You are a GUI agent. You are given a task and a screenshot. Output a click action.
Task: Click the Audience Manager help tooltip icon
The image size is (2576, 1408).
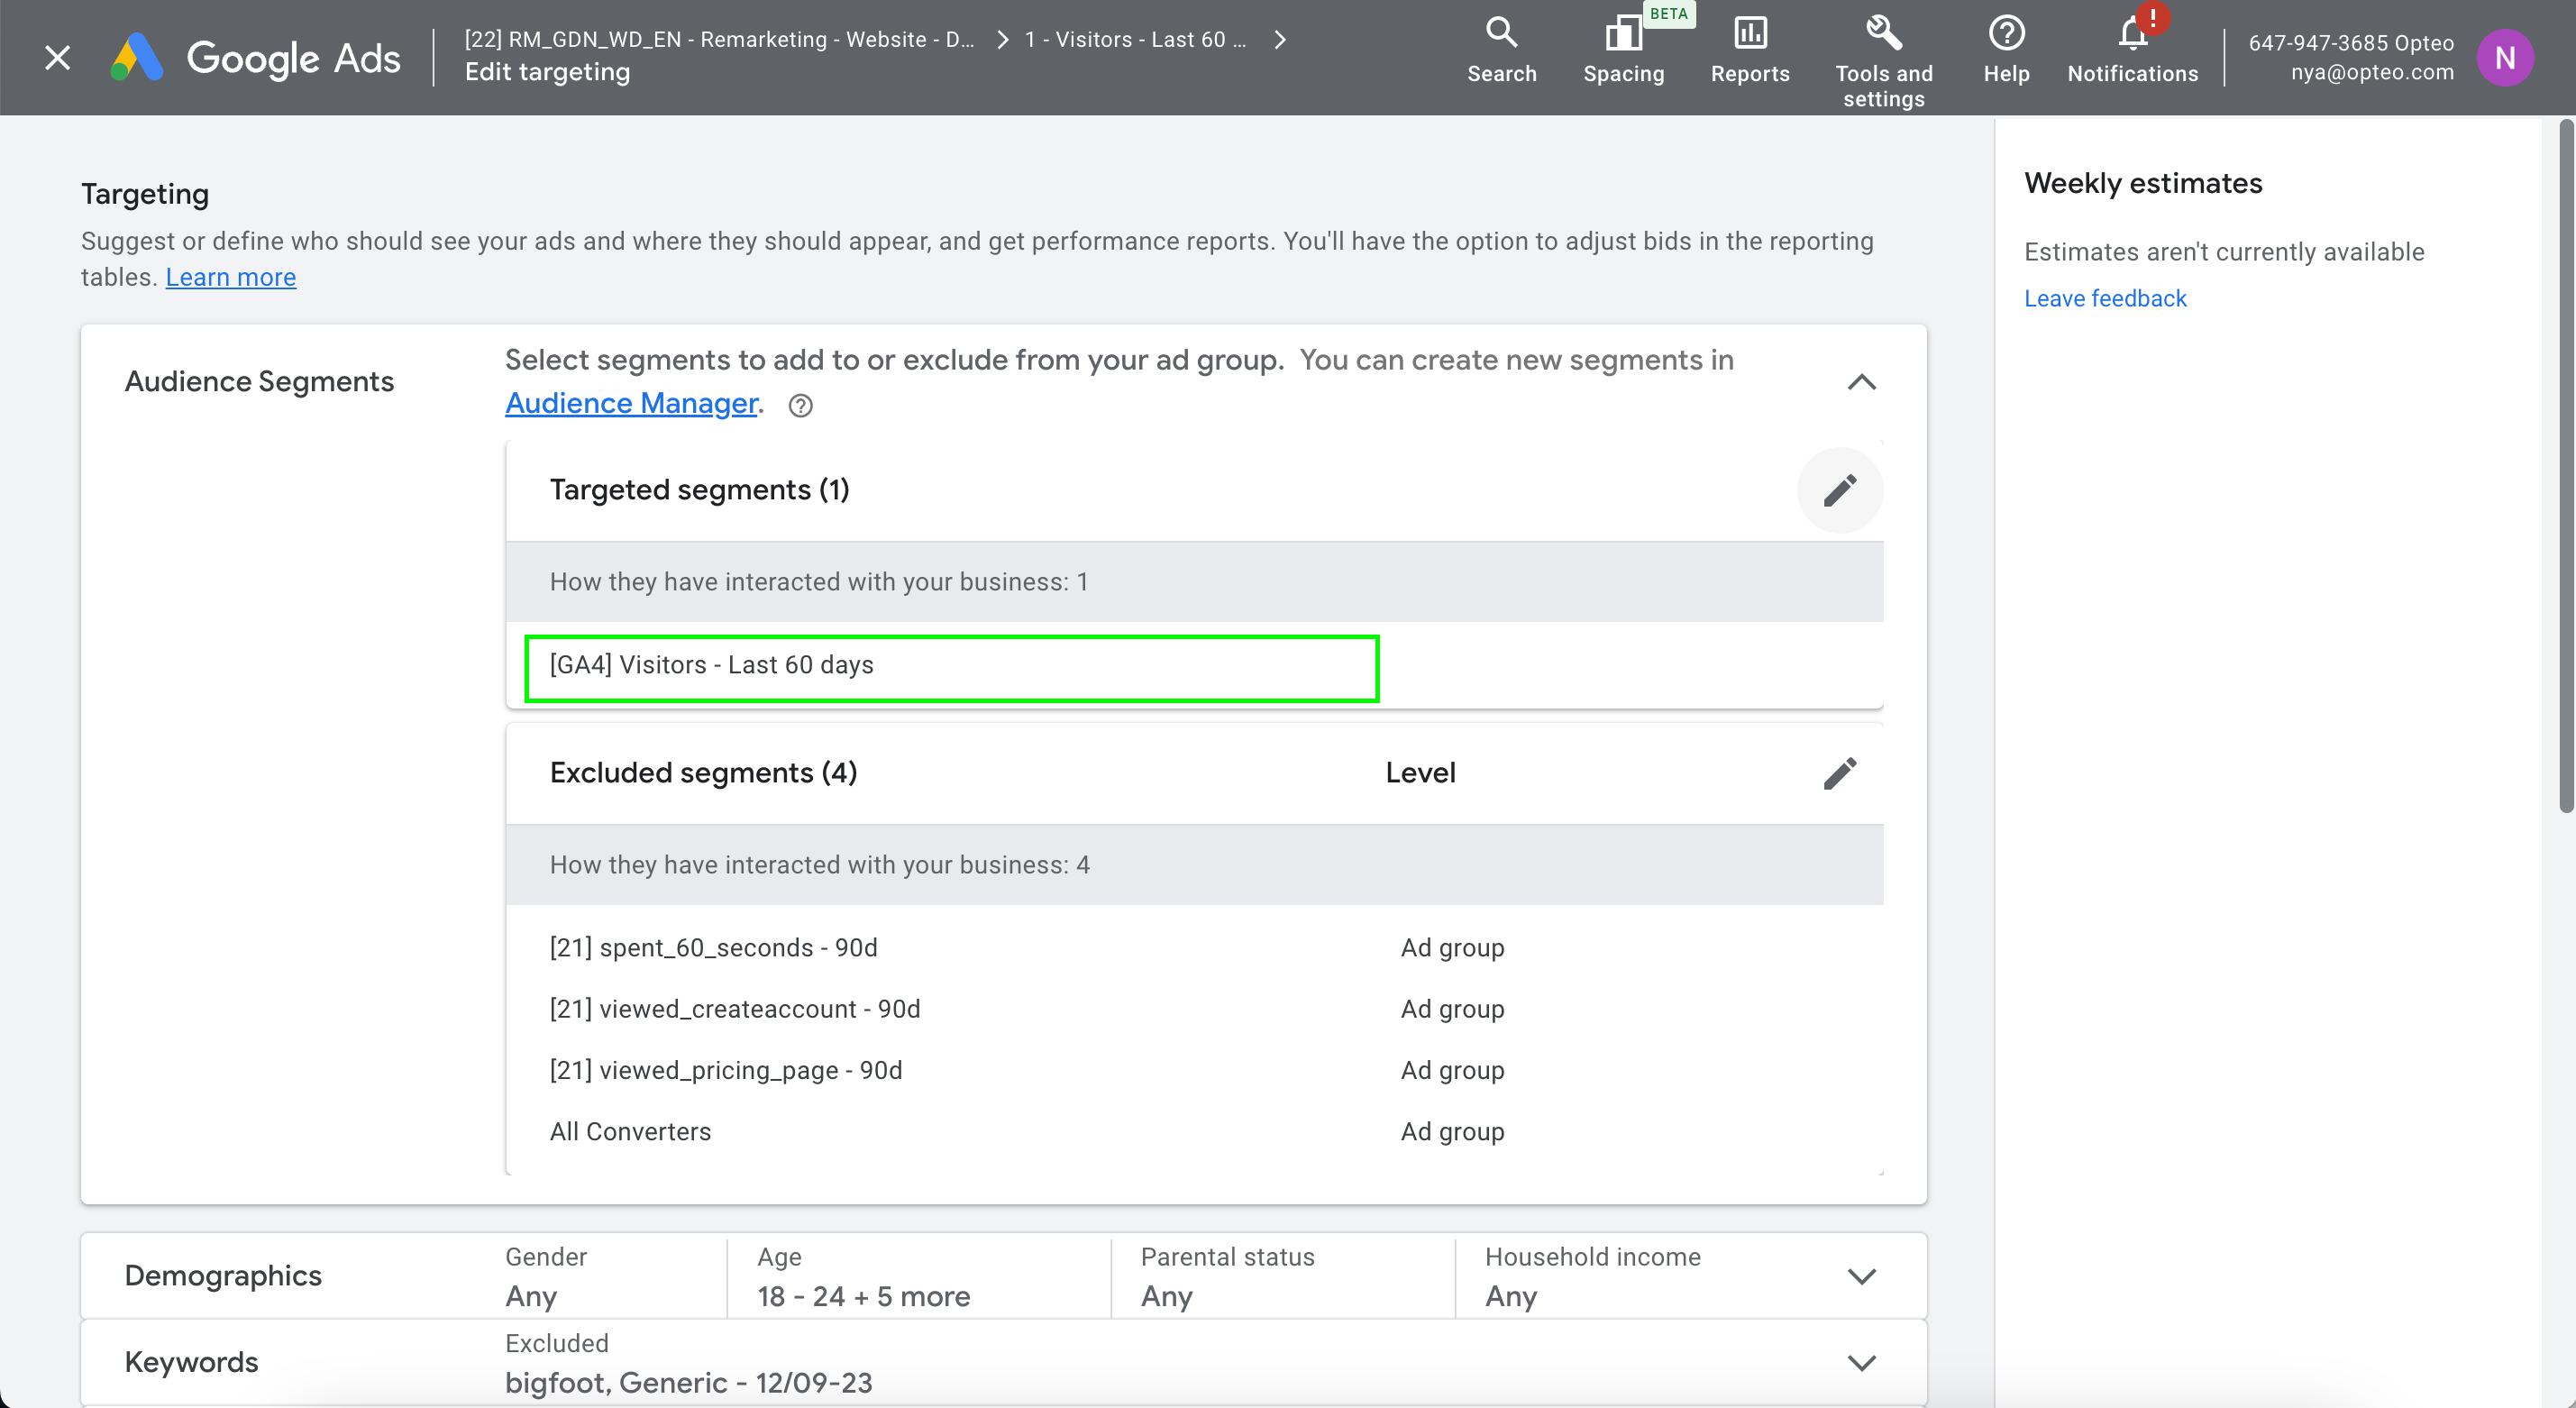coord(800,405)
